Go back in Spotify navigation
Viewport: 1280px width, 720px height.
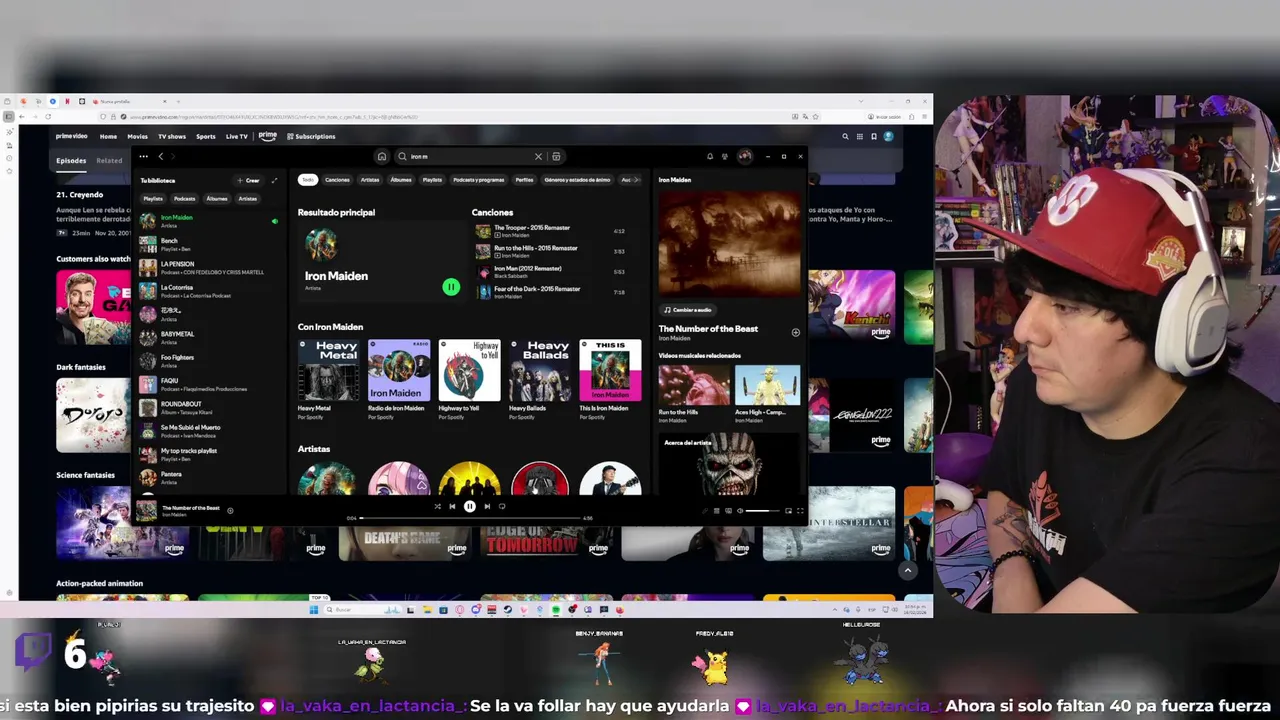(160, 156)
